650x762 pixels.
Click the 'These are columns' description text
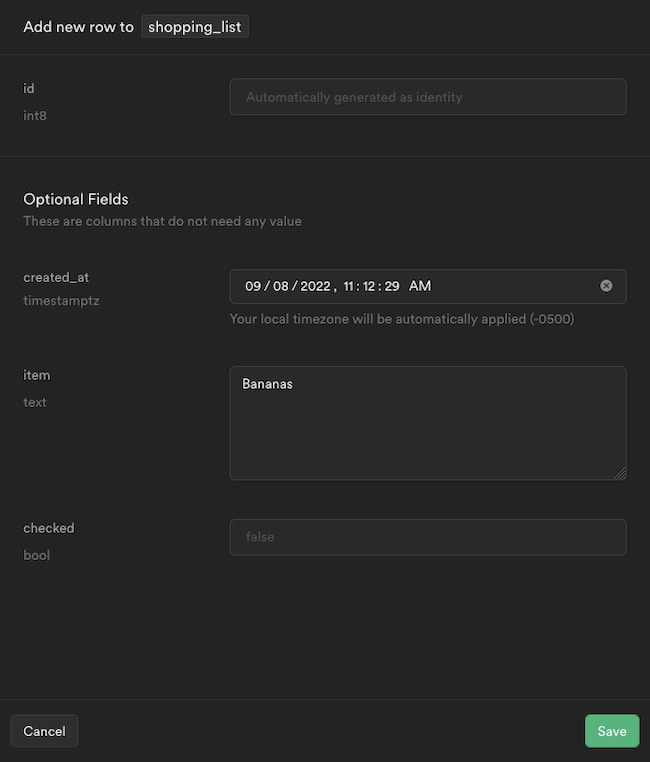click(x=162, y=222)
